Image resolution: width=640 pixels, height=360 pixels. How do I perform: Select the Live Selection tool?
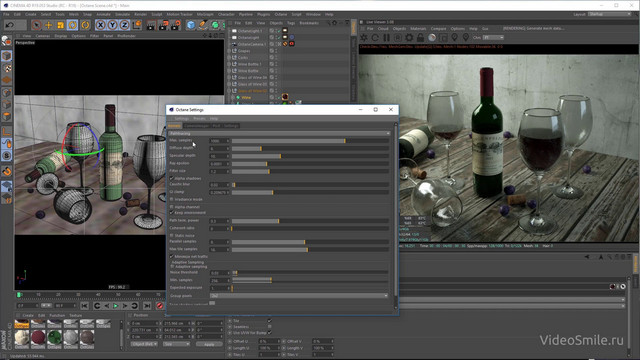pyautogui.click(x=36, y=25)
